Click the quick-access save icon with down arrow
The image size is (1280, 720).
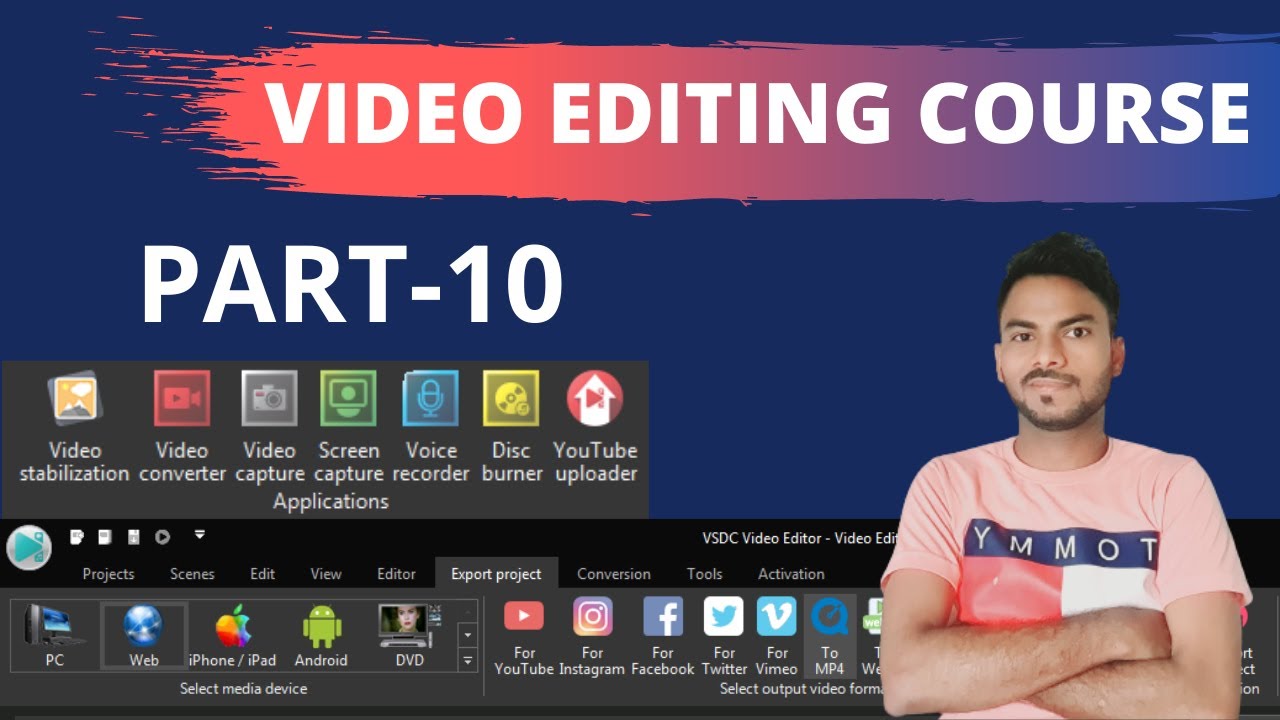(133, 537)
